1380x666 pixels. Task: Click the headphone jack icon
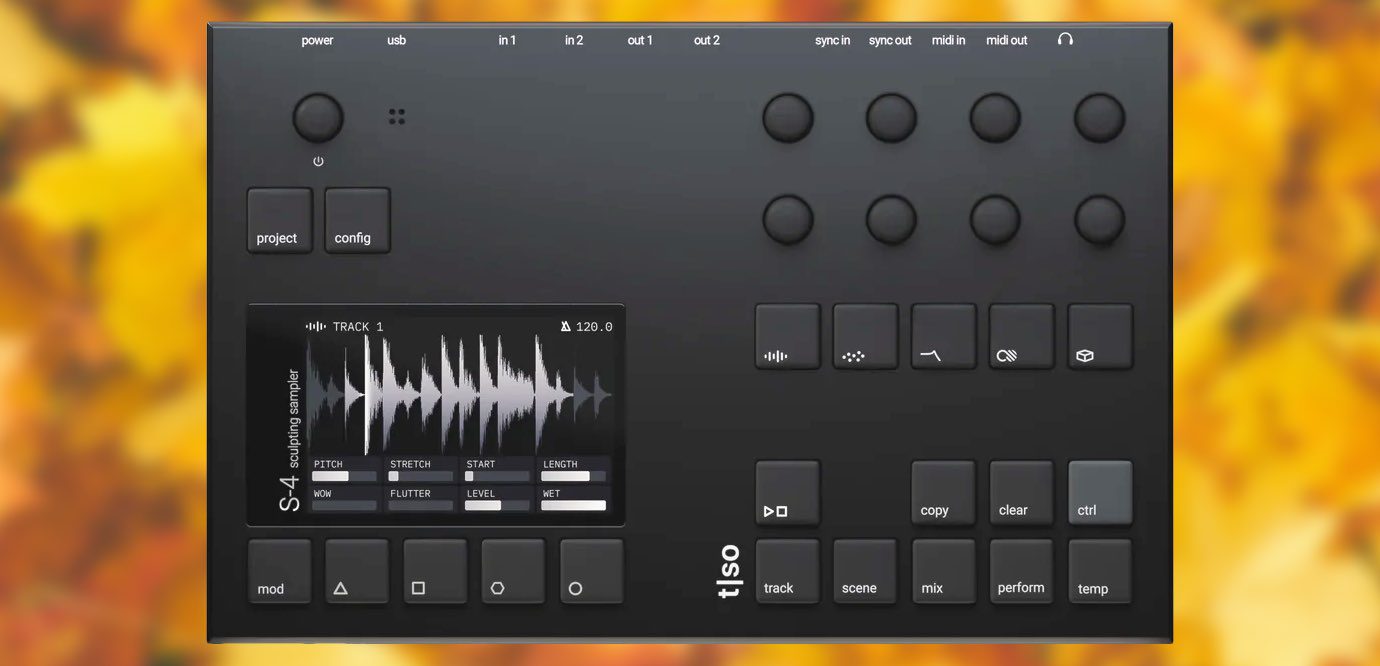pos(1065,40)
